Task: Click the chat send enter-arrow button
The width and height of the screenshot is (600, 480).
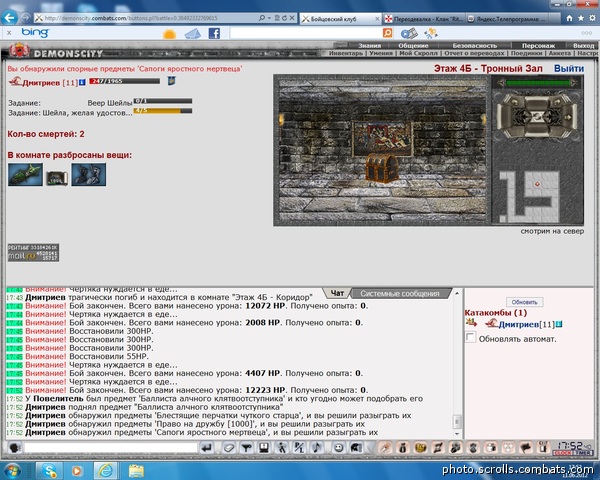Action: pos(207,447)
